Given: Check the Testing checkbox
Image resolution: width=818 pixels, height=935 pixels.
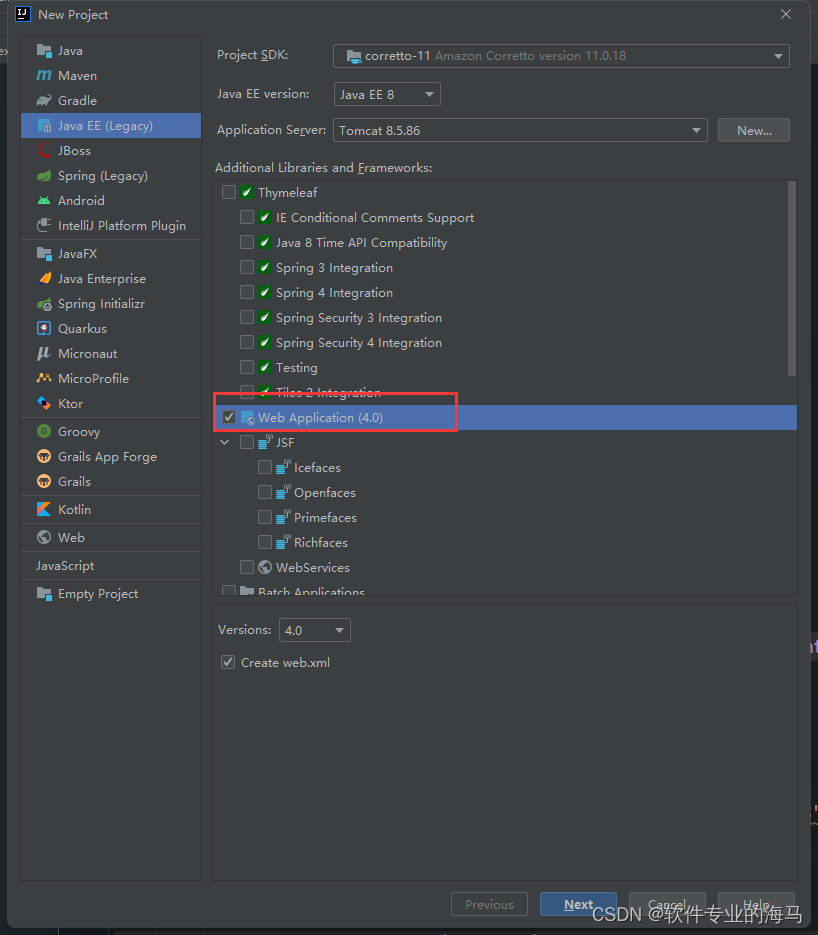Looking at the screenshot, I should coord(247,368).
